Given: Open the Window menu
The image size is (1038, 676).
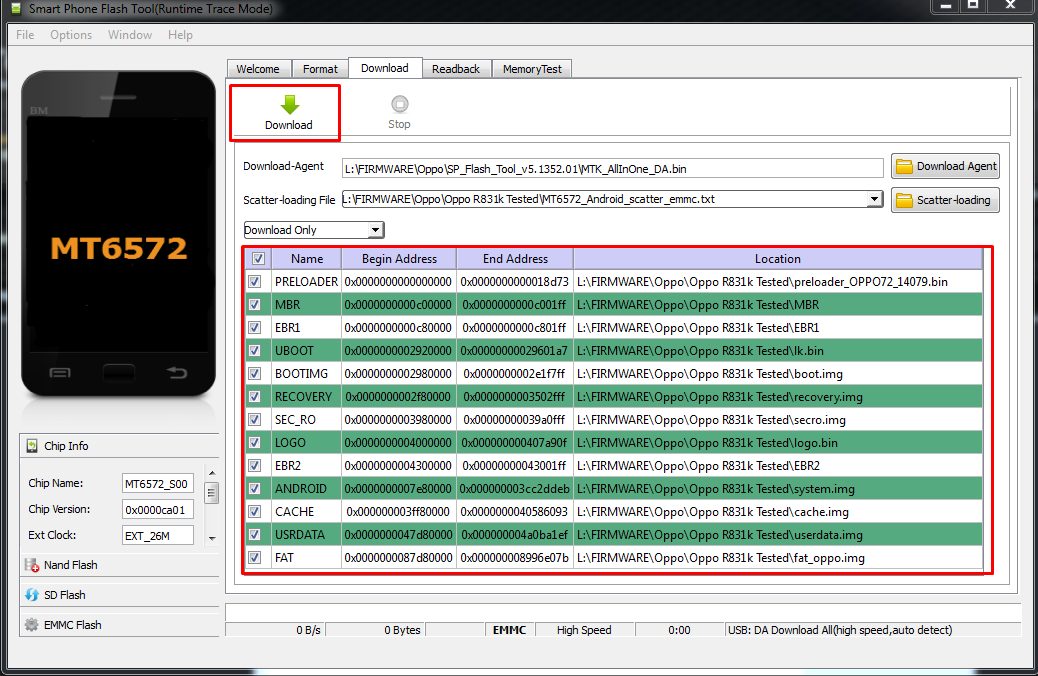Looking at the screenshot, I should [130, 35].
